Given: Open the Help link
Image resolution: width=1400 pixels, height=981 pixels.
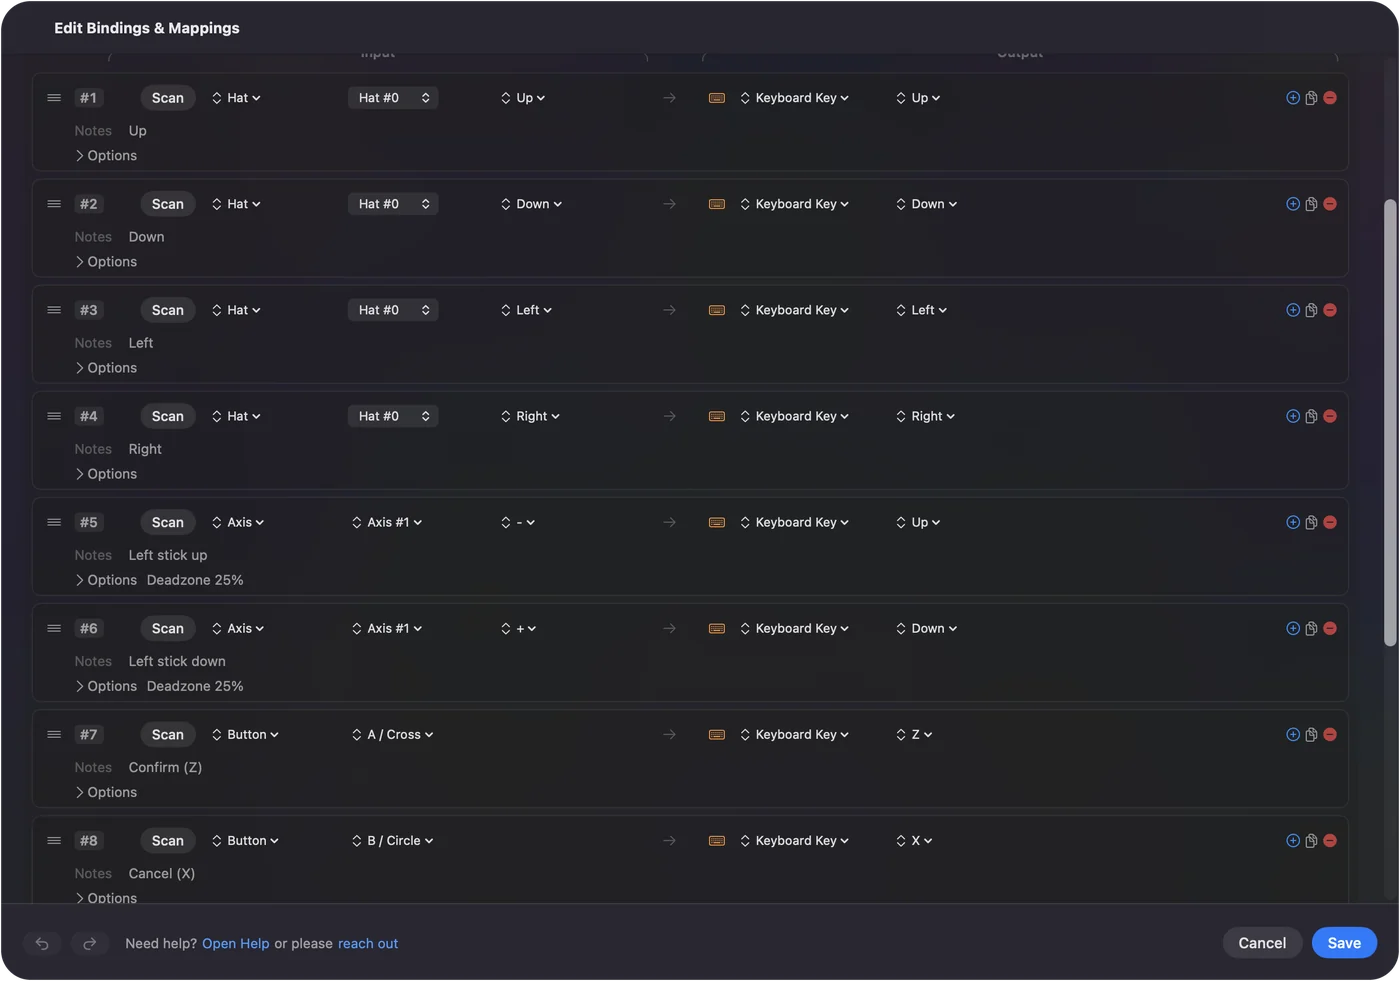Looking at the screenshot, I should tap(236, 944).
